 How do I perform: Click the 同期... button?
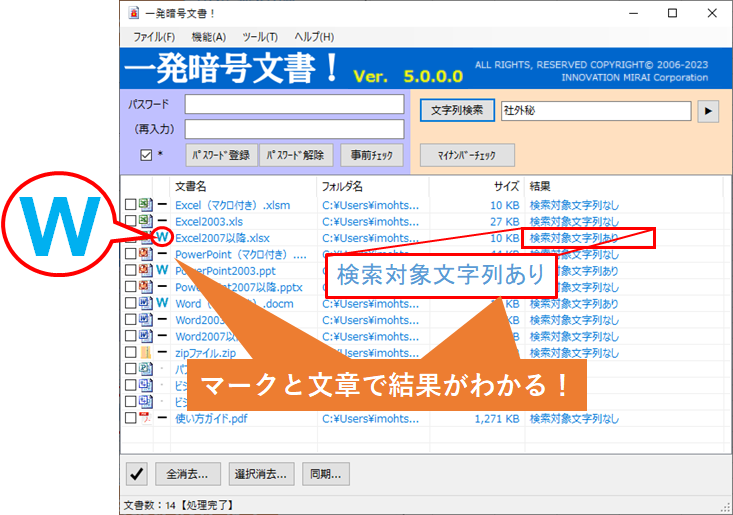326,474
